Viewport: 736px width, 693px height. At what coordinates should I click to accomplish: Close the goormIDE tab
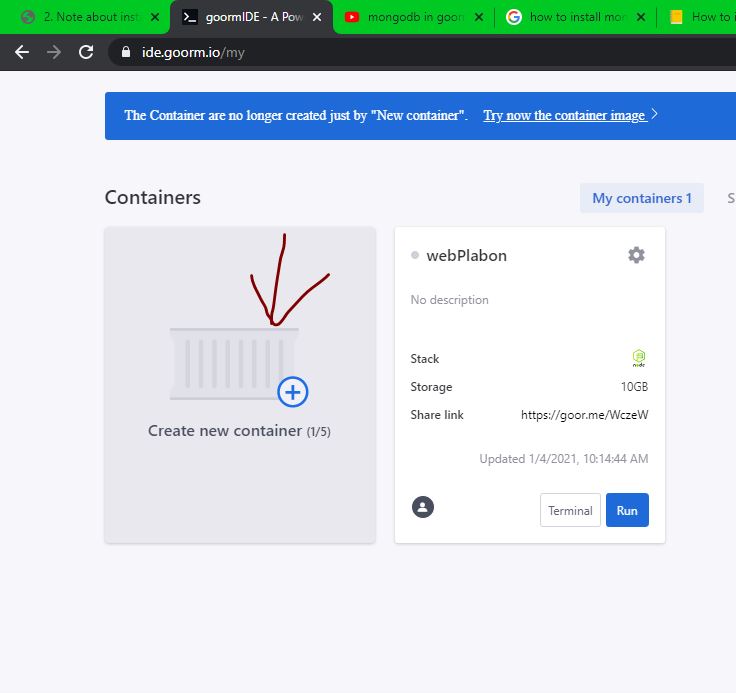click(x=317, y=17)
